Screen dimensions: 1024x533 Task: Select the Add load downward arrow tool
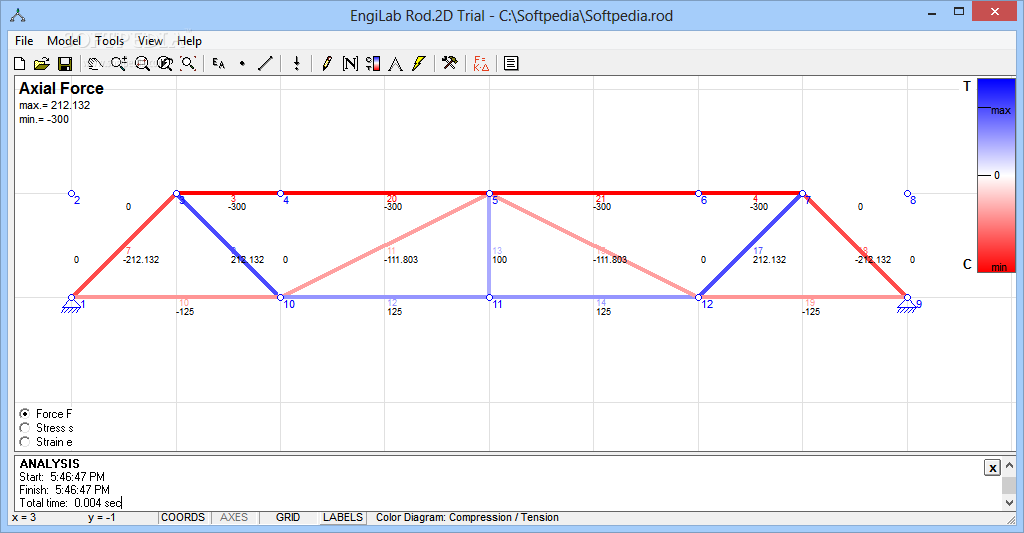pos(296,63)
